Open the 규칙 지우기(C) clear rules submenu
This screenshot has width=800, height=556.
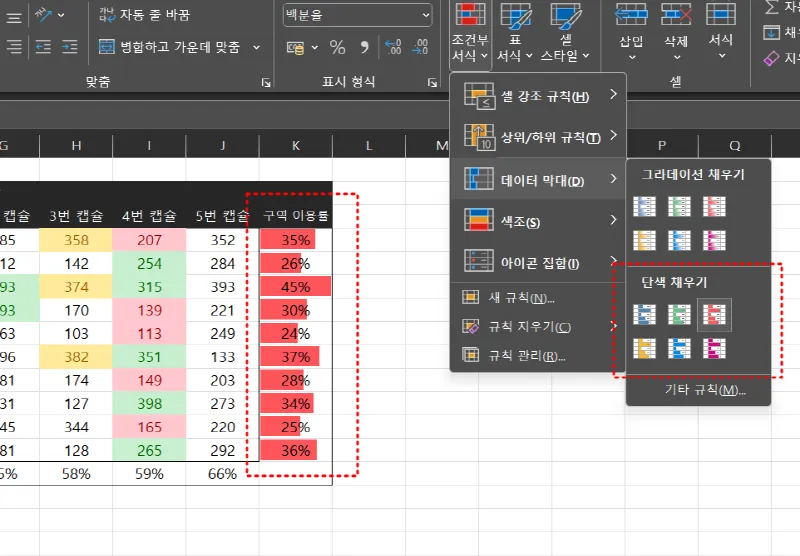(538, 326)
